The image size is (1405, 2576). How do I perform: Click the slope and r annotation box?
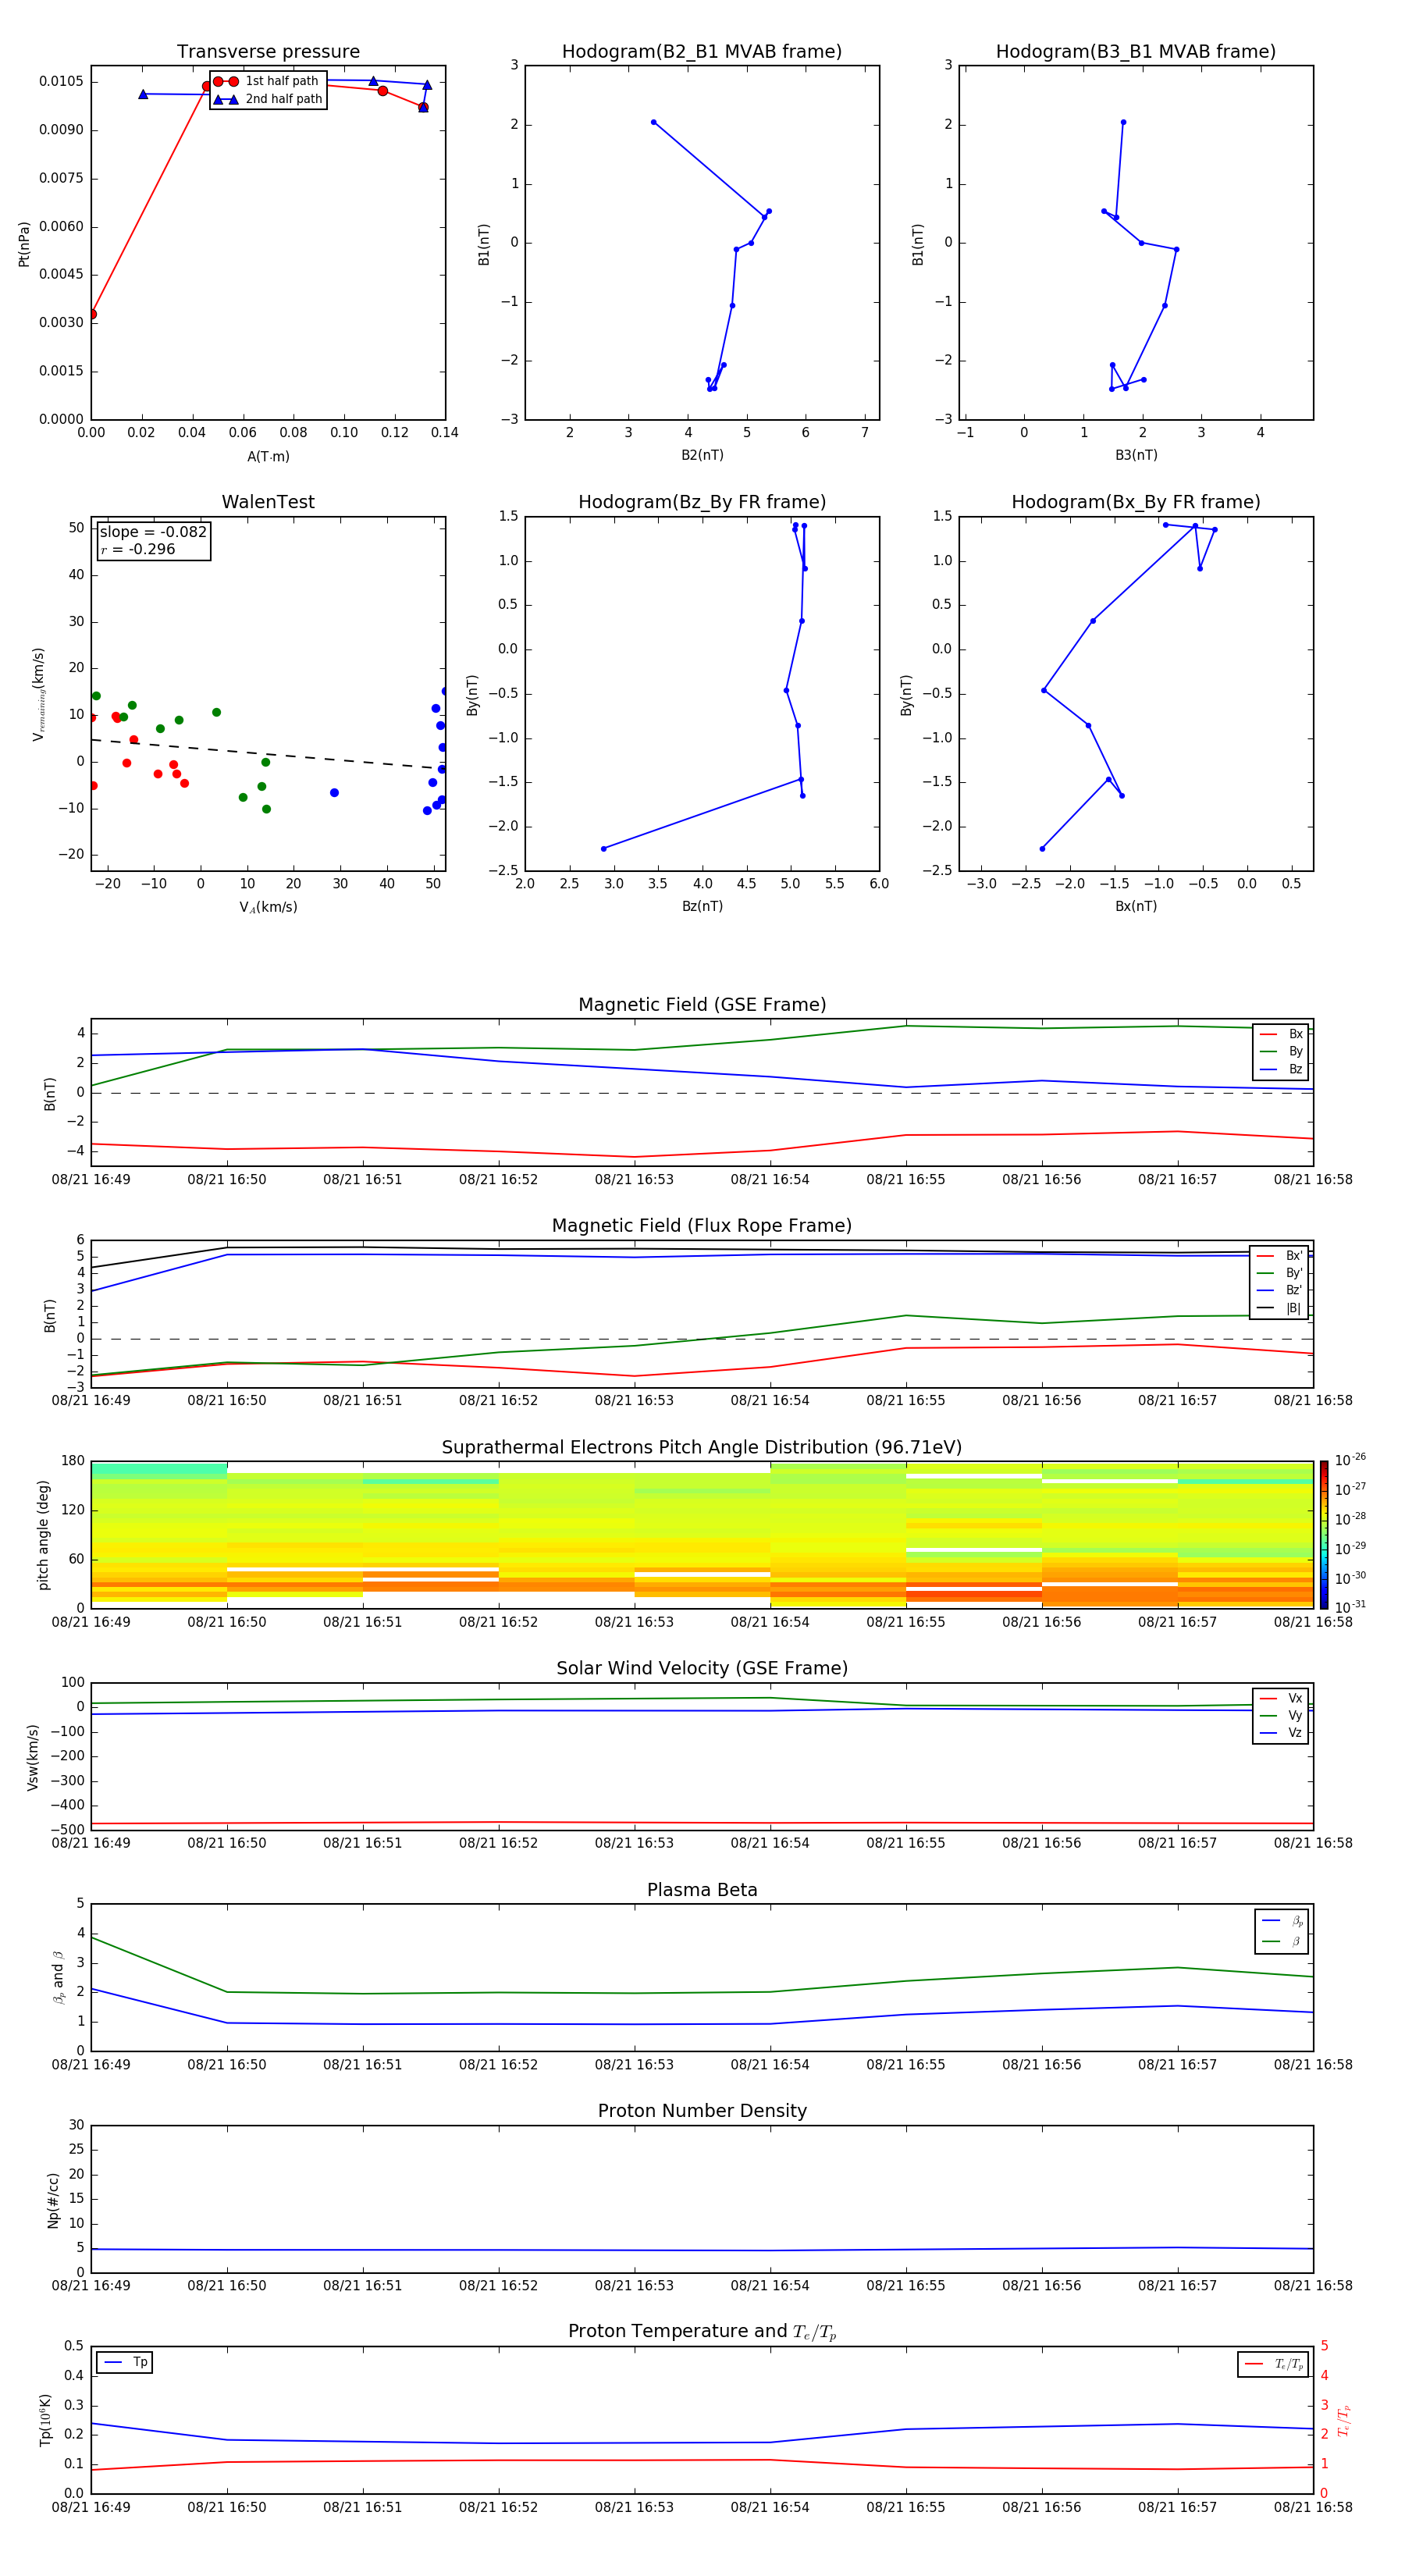153,541
